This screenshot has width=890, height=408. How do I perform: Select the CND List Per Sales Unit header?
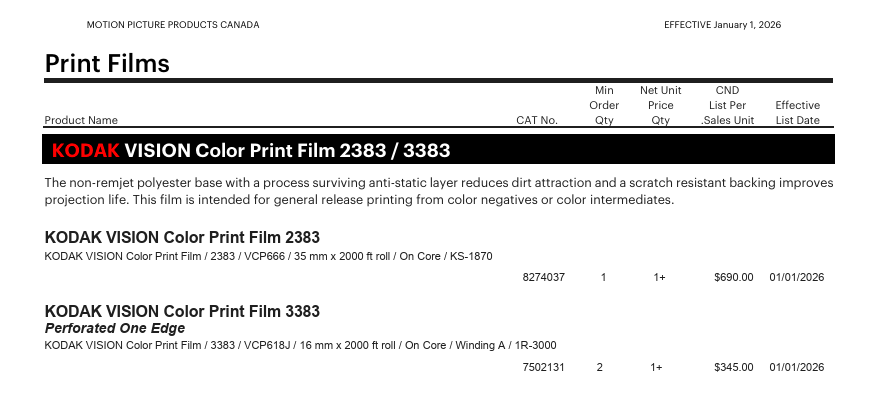click(727, 105)
